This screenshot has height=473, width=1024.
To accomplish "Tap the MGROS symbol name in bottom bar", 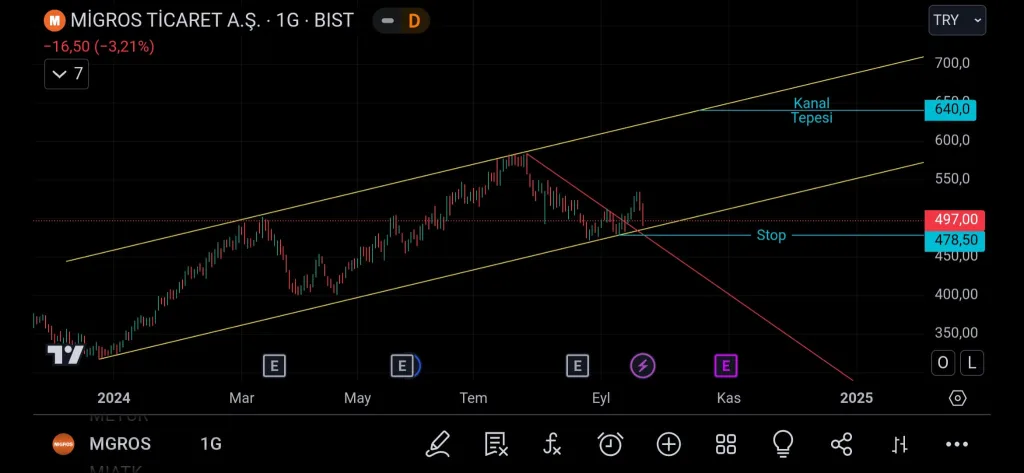I will tap(120, 444).
